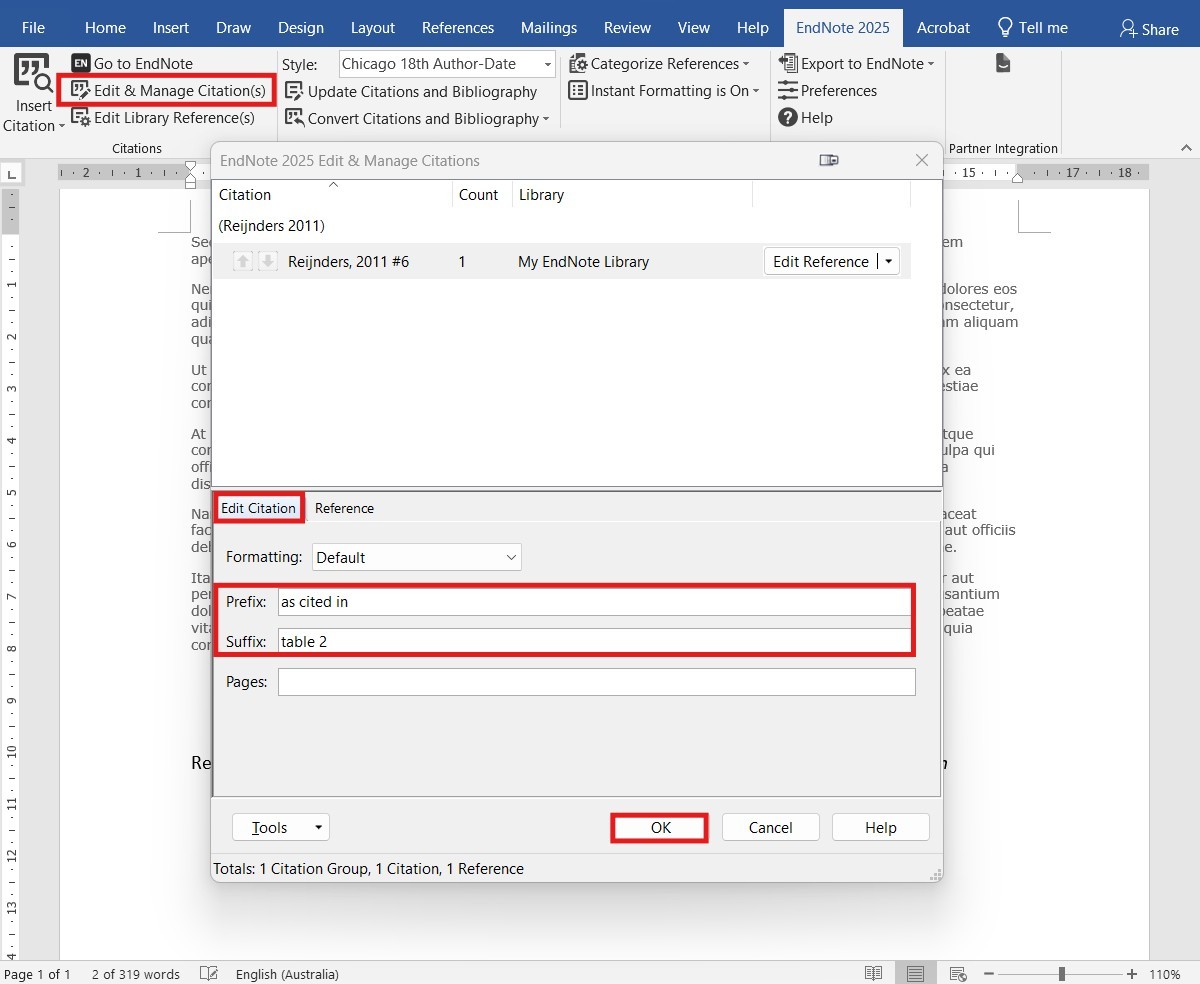This screenshot has width=1200, height=984.
Task: Click the Library column header
Action: (632, 195)
